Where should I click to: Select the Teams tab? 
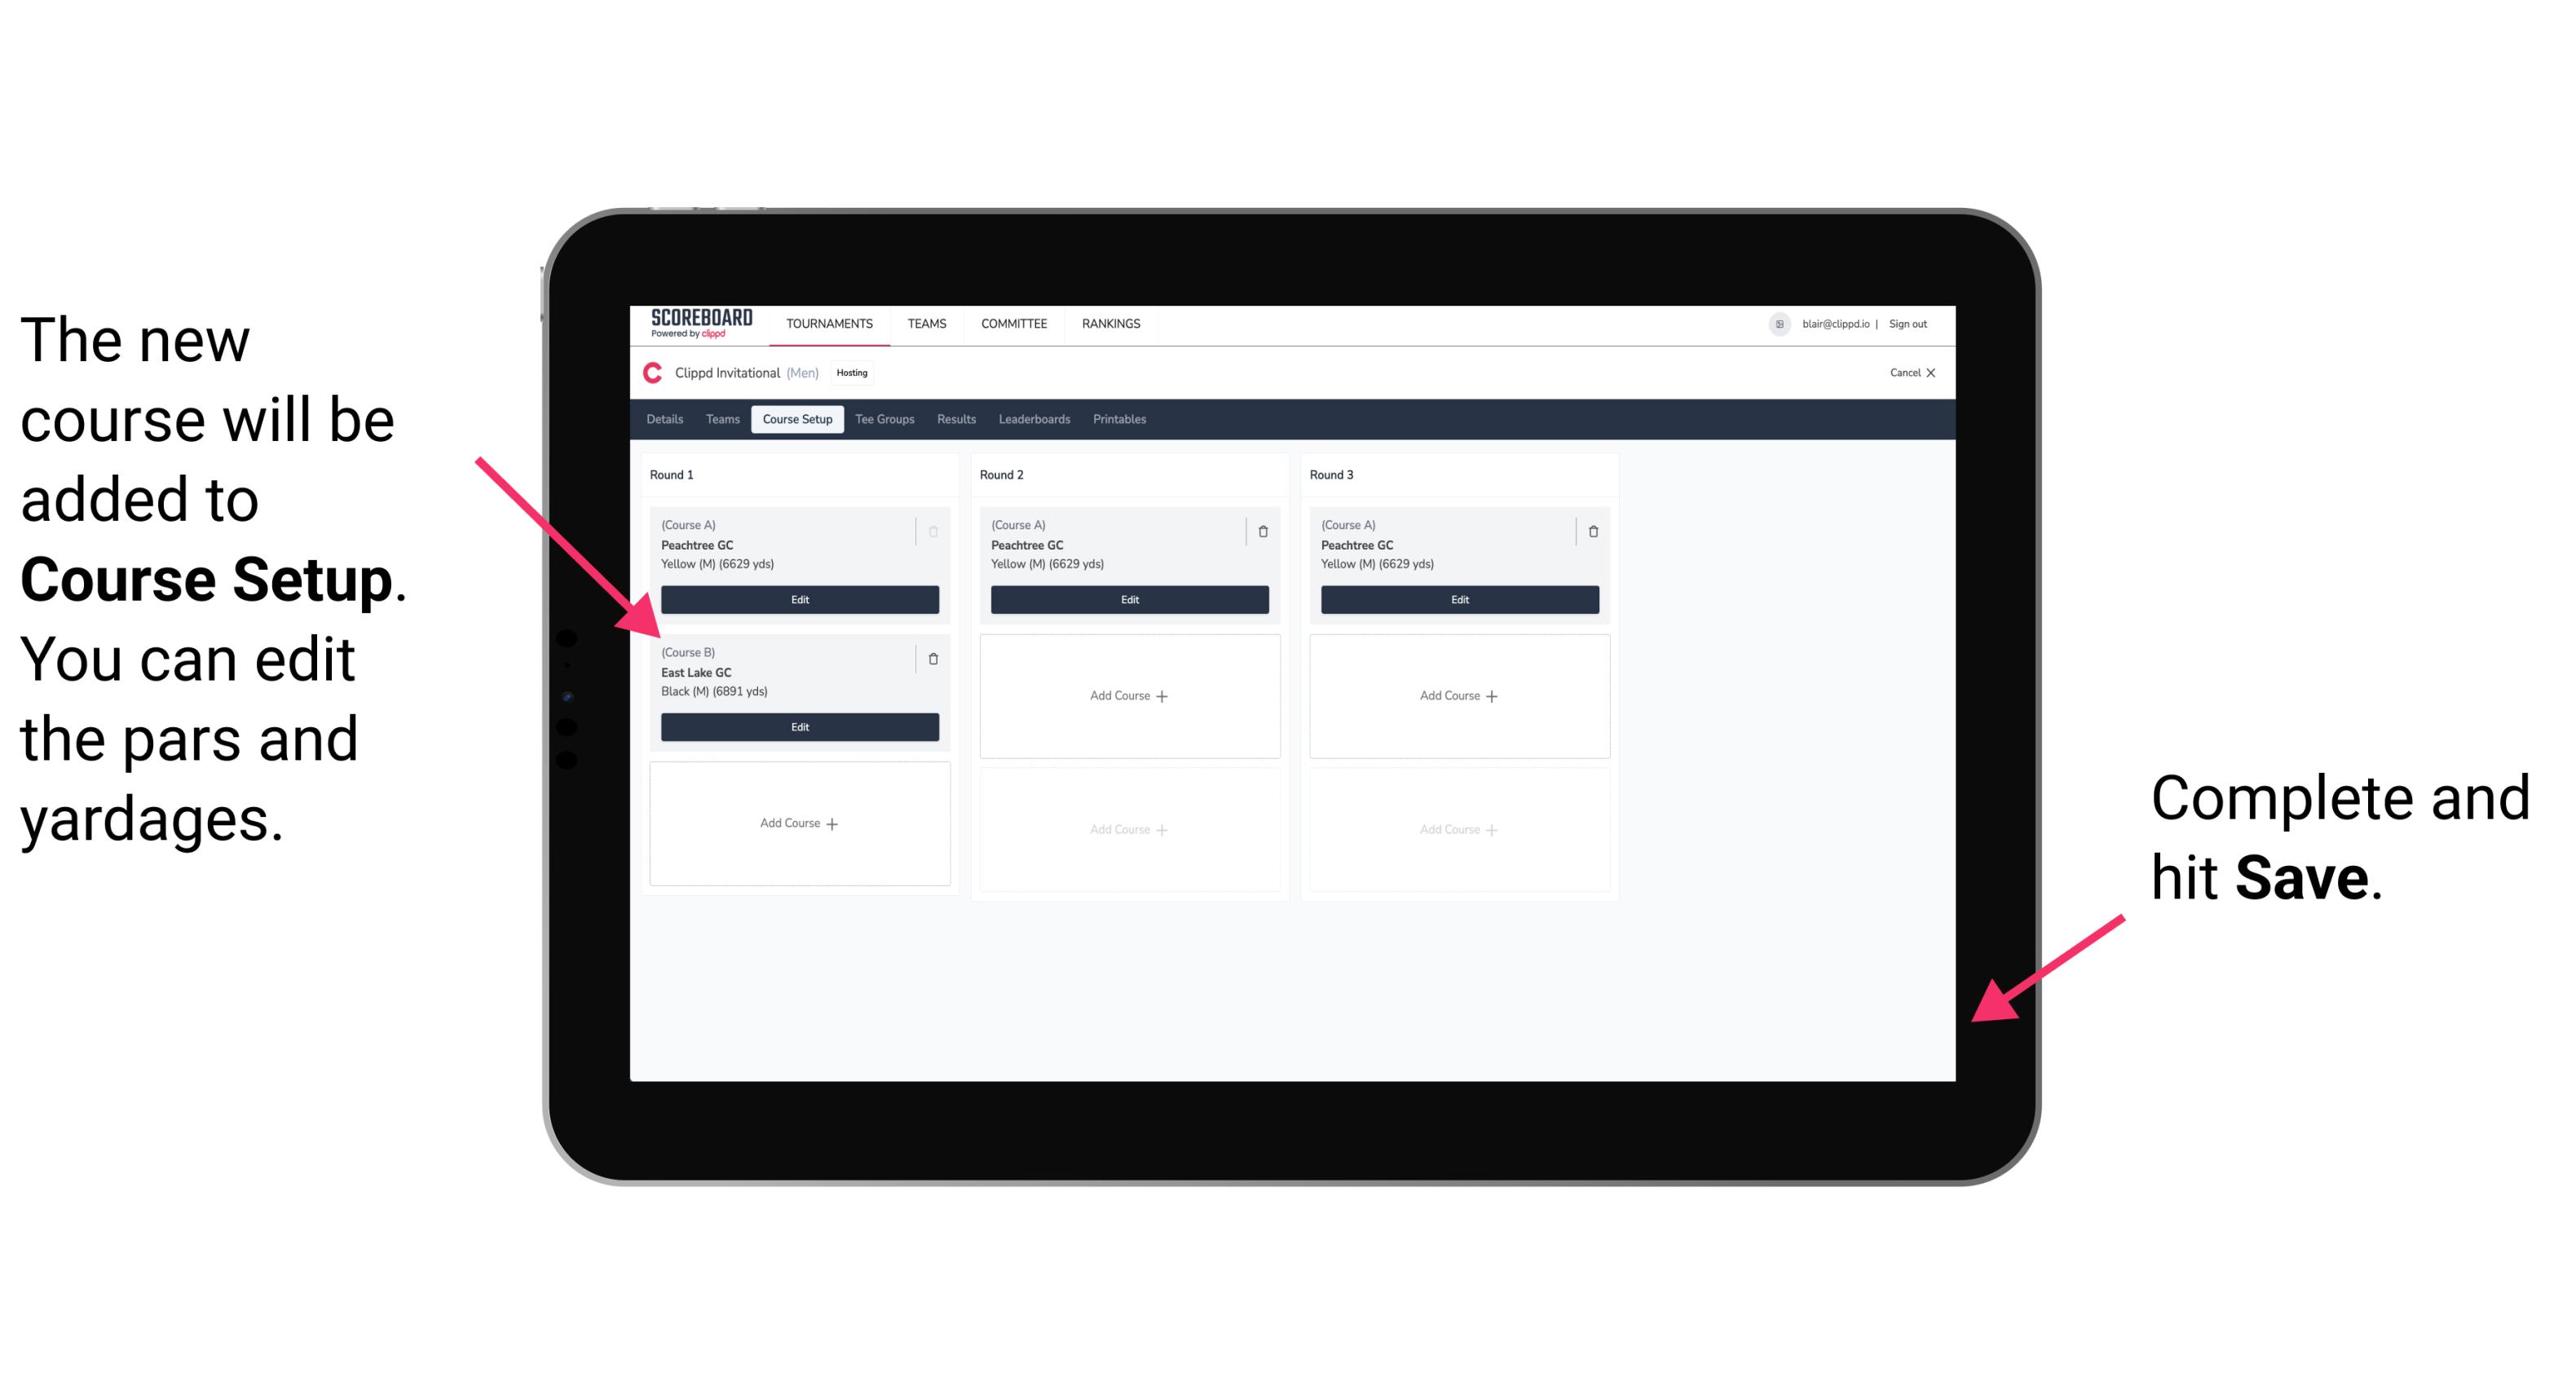coord(718,418)
